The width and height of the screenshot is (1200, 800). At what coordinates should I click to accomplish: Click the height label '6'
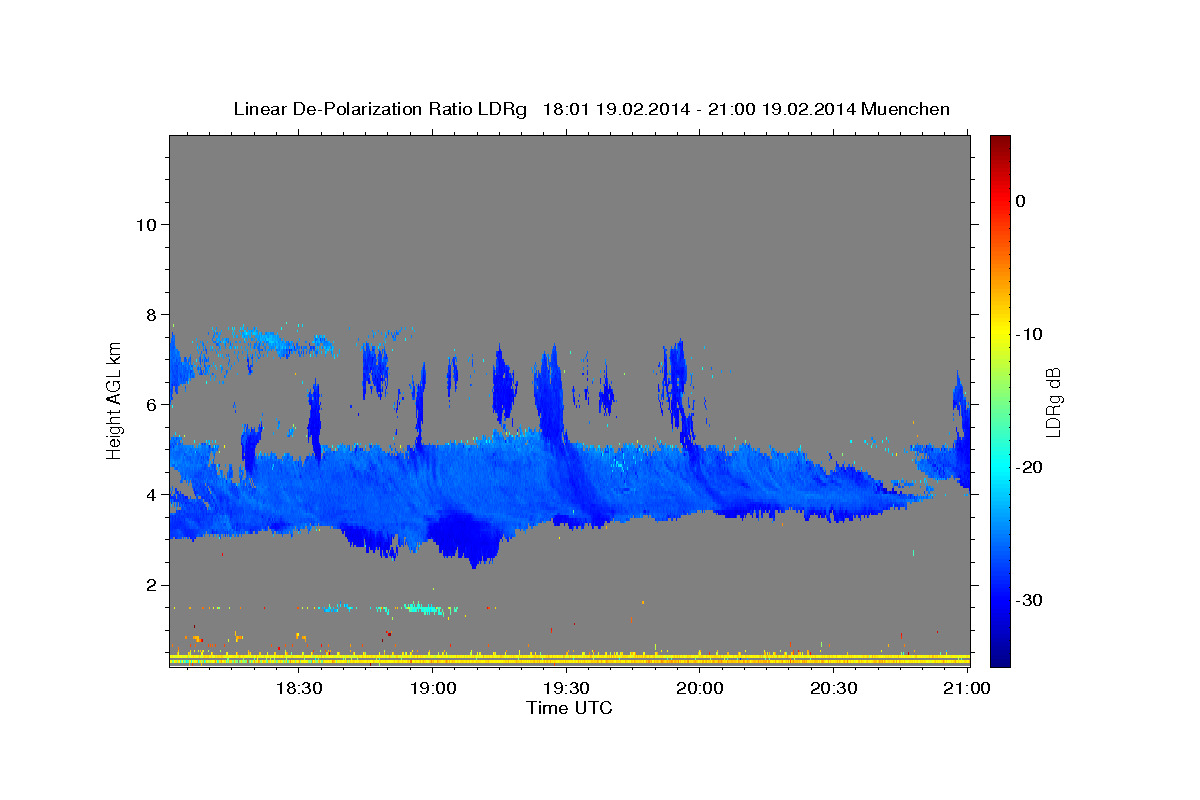point(151,404)
